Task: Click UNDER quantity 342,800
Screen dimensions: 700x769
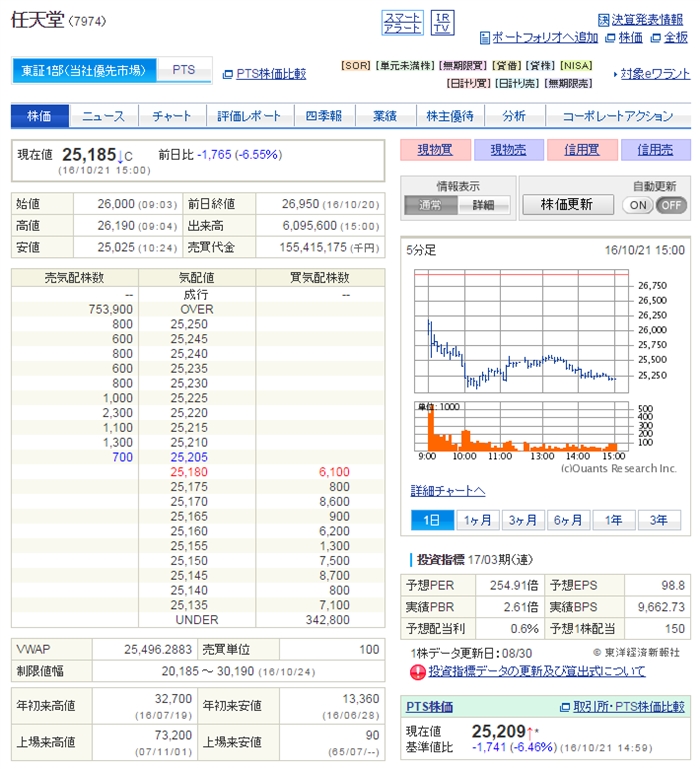Action: pos(328,619)
